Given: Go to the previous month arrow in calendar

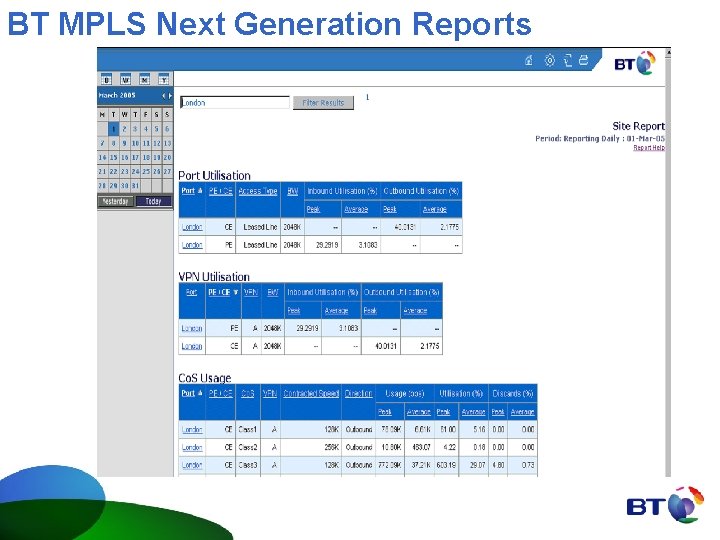Looking at the screenshot, I should point(163,96).
